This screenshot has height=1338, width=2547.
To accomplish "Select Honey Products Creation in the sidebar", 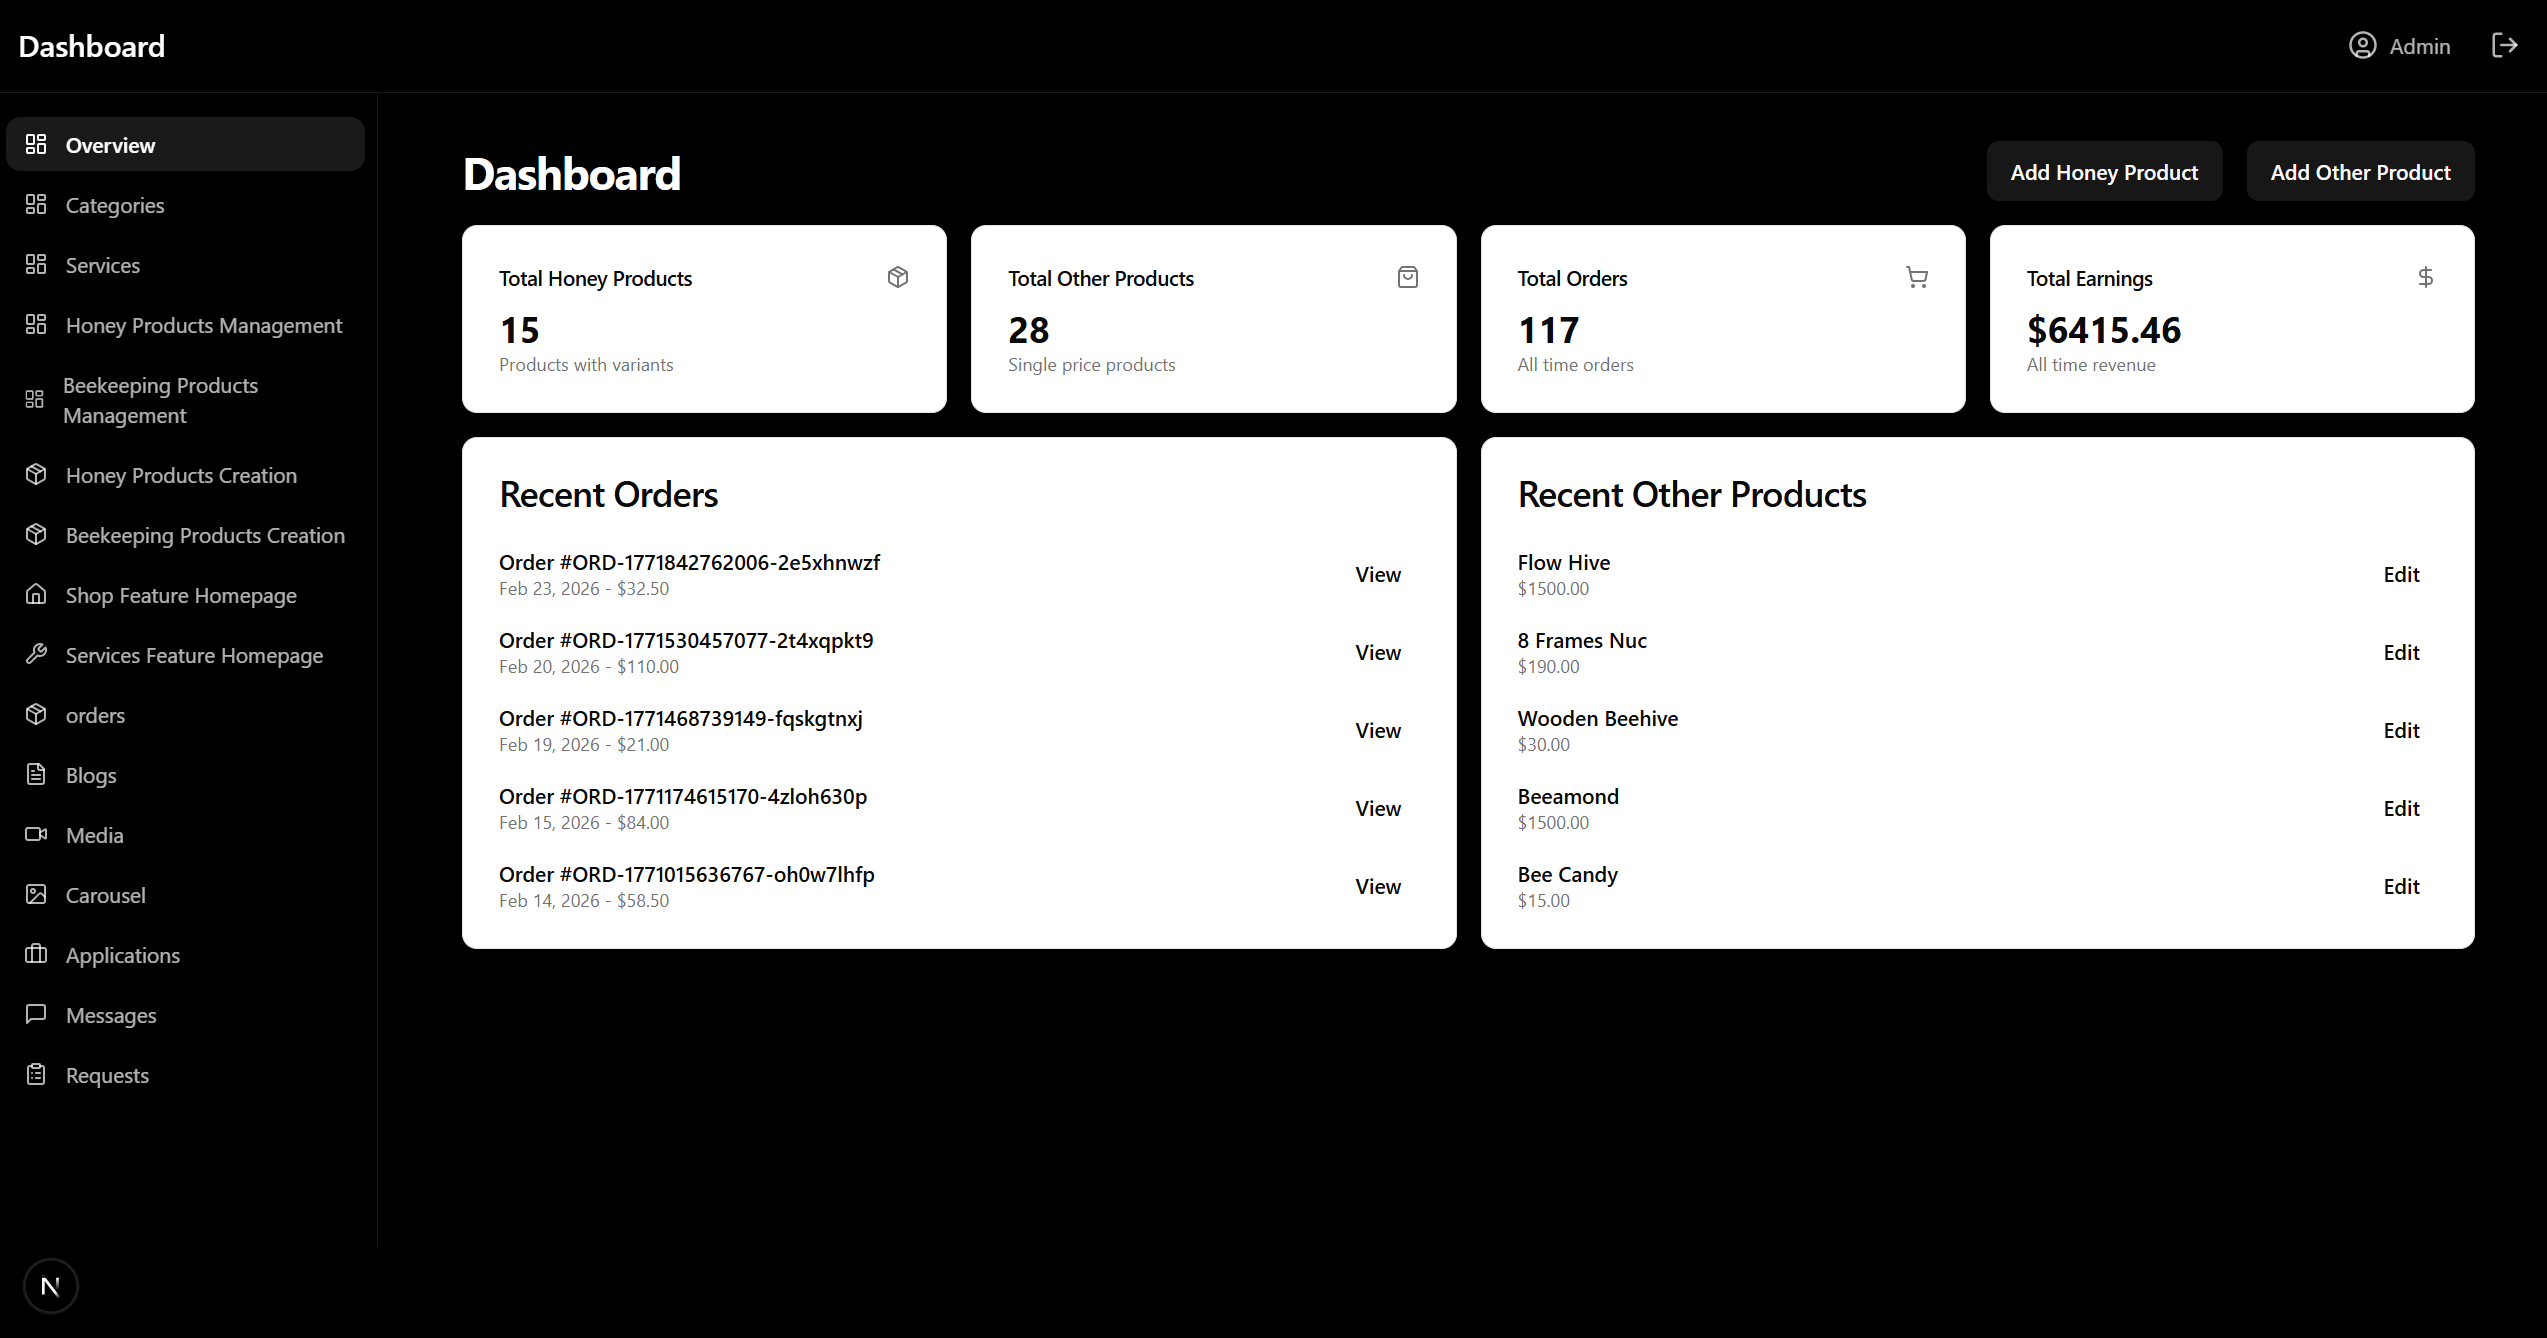I will [x=181, y=475].
